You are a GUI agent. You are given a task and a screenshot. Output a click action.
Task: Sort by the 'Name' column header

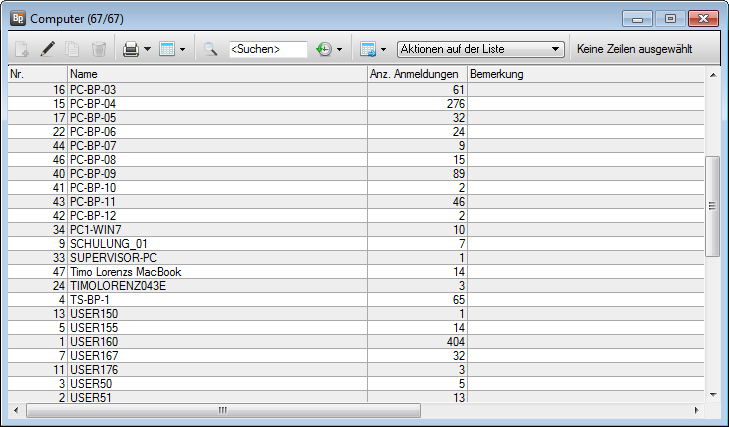[x=217, y=74]
